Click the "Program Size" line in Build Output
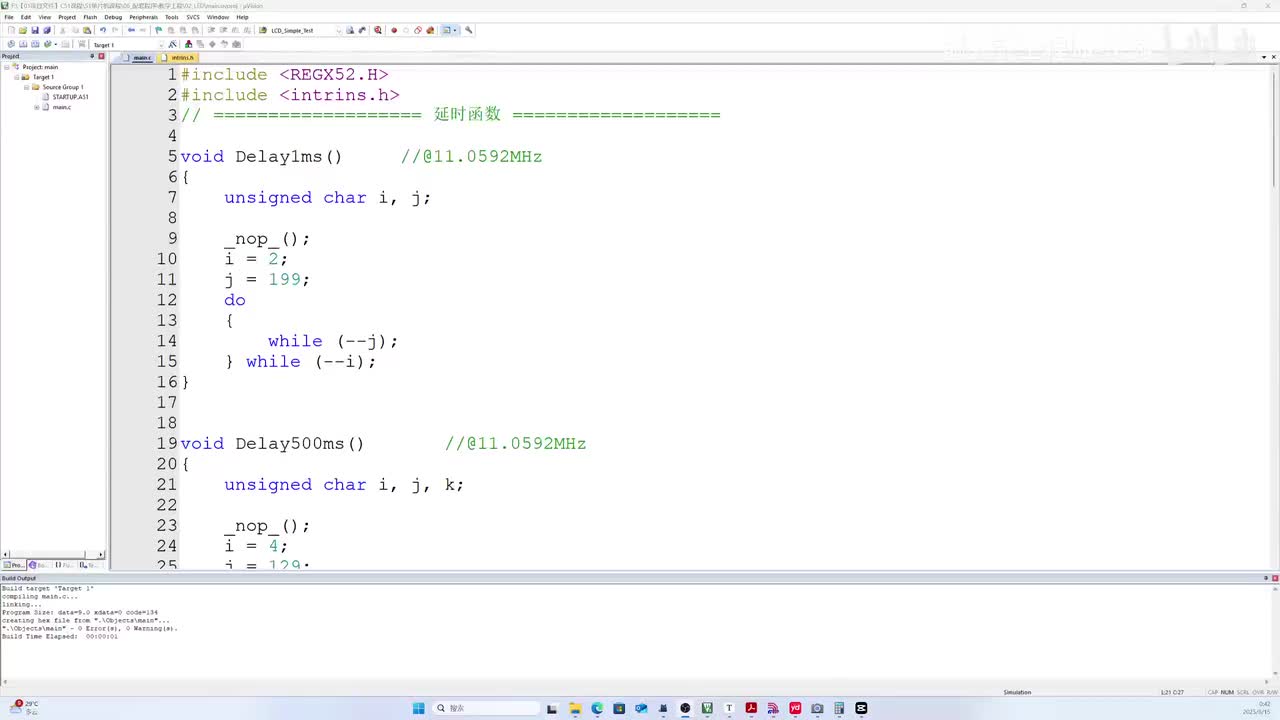1280x720 pixels. tap(80, 612)
